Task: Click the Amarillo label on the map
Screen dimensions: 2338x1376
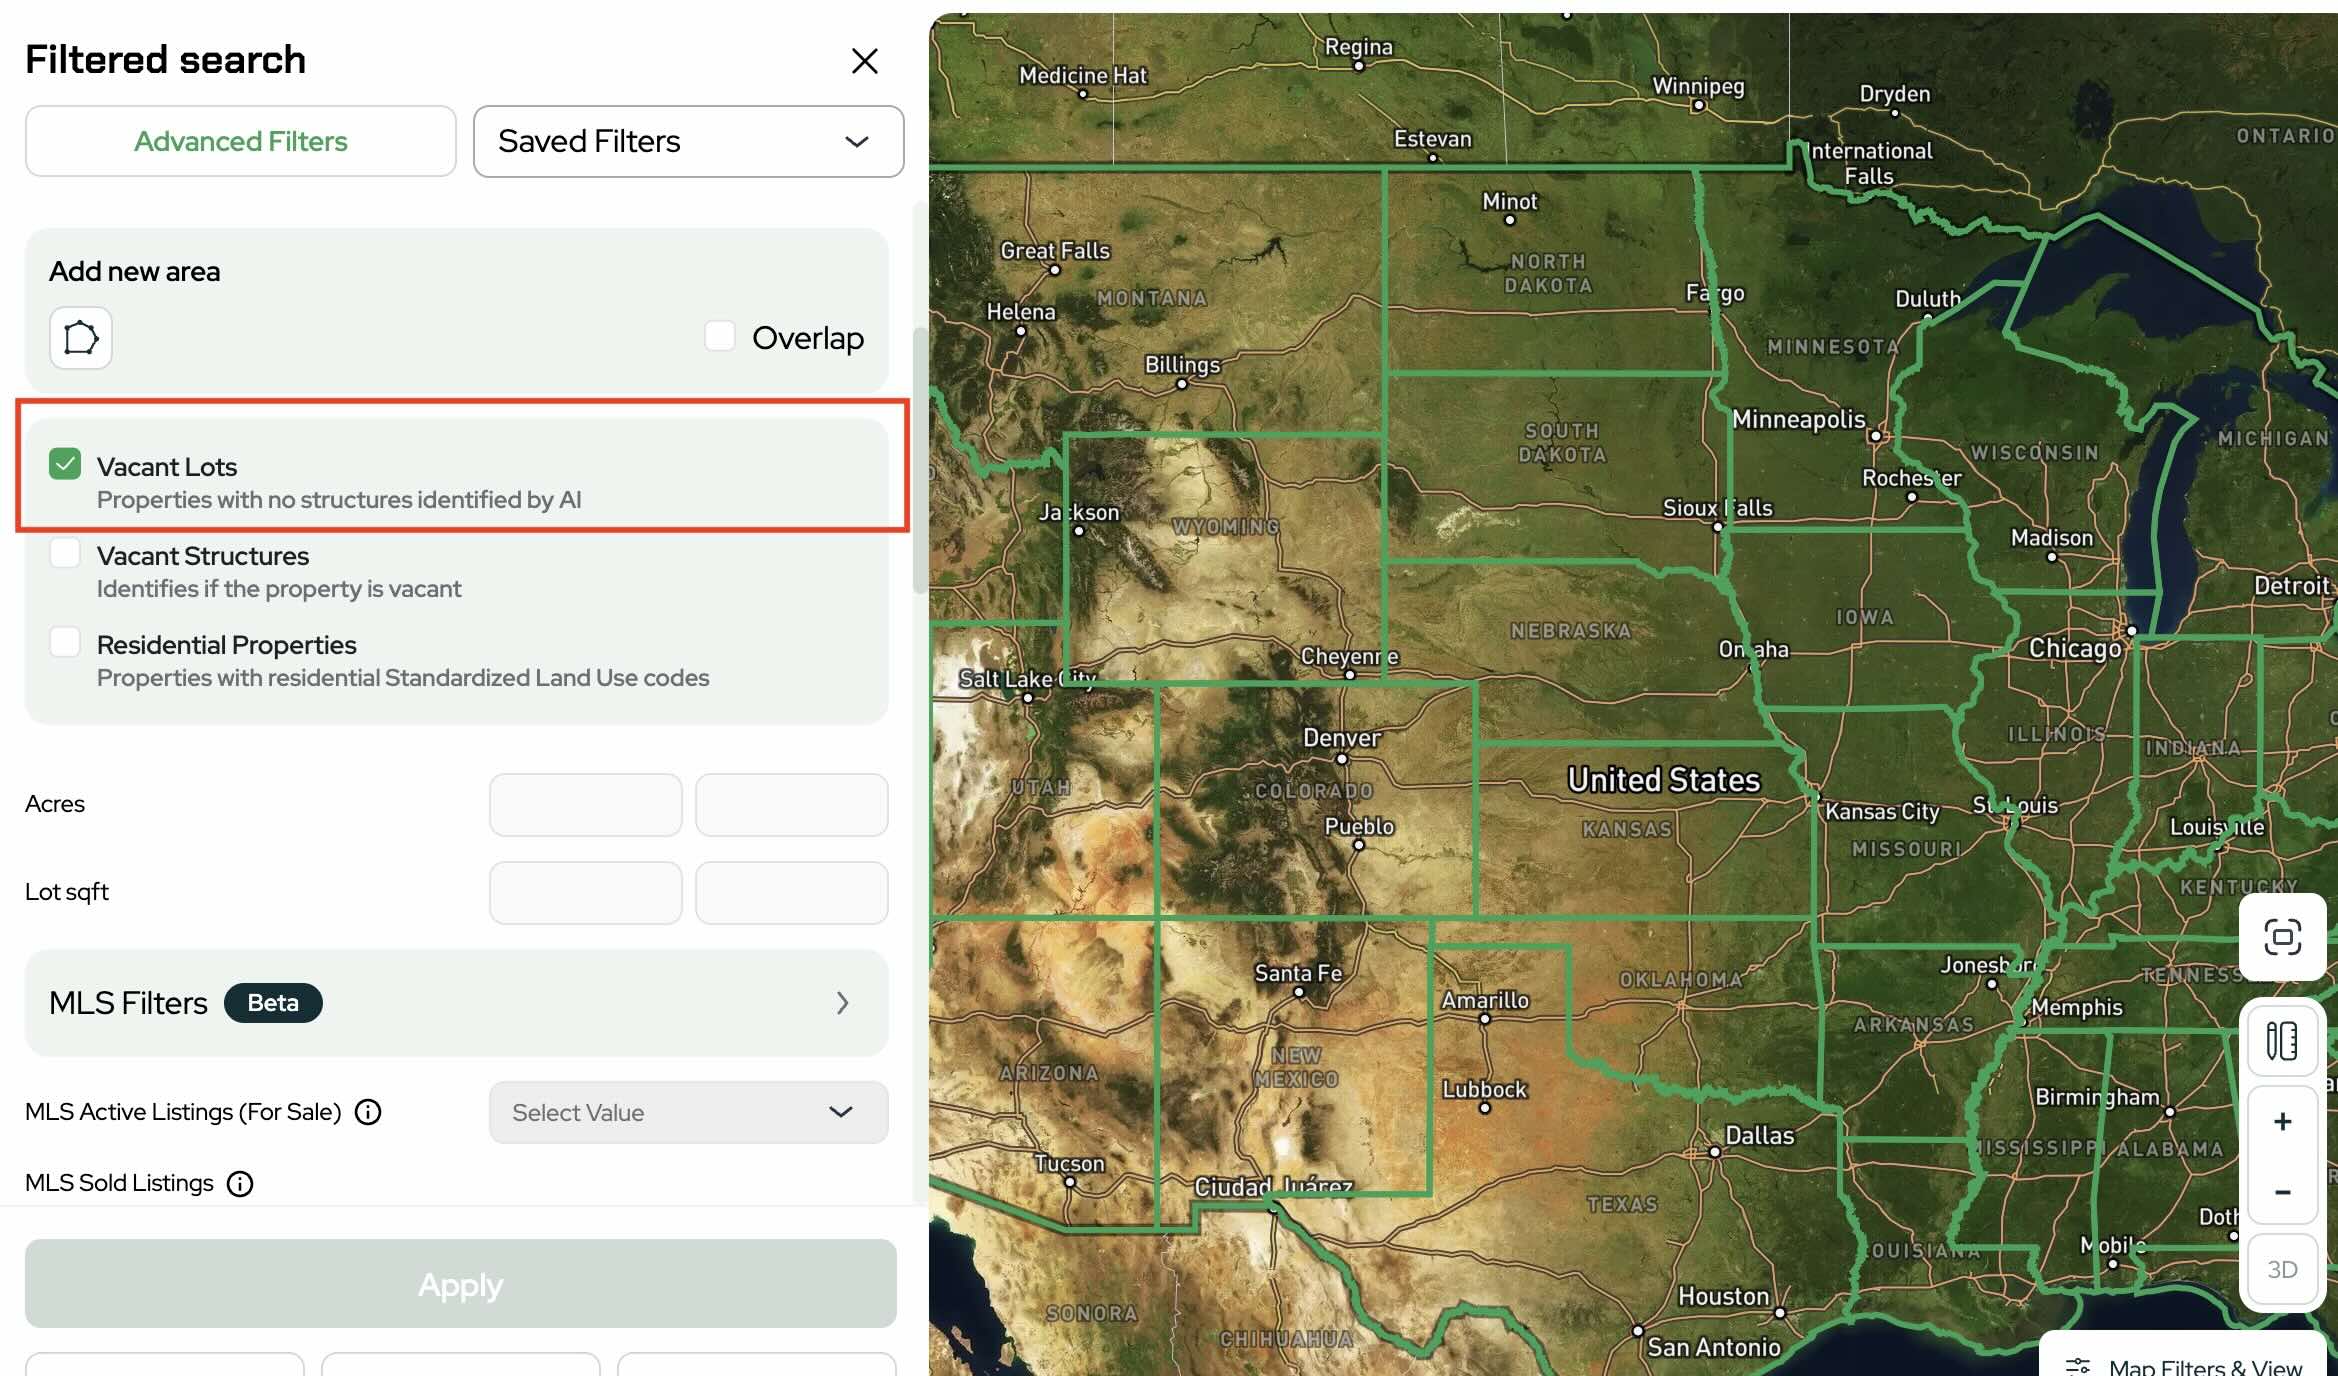Action: 1485,1000
